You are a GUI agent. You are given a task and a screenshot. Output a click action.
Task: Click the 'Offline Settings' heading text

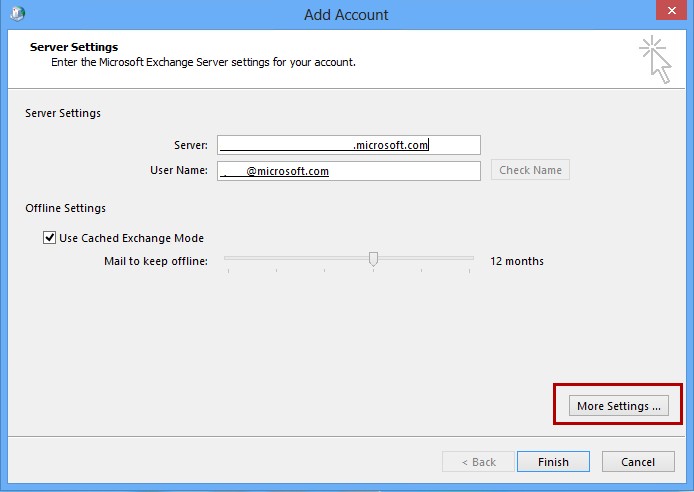[66, 208]
